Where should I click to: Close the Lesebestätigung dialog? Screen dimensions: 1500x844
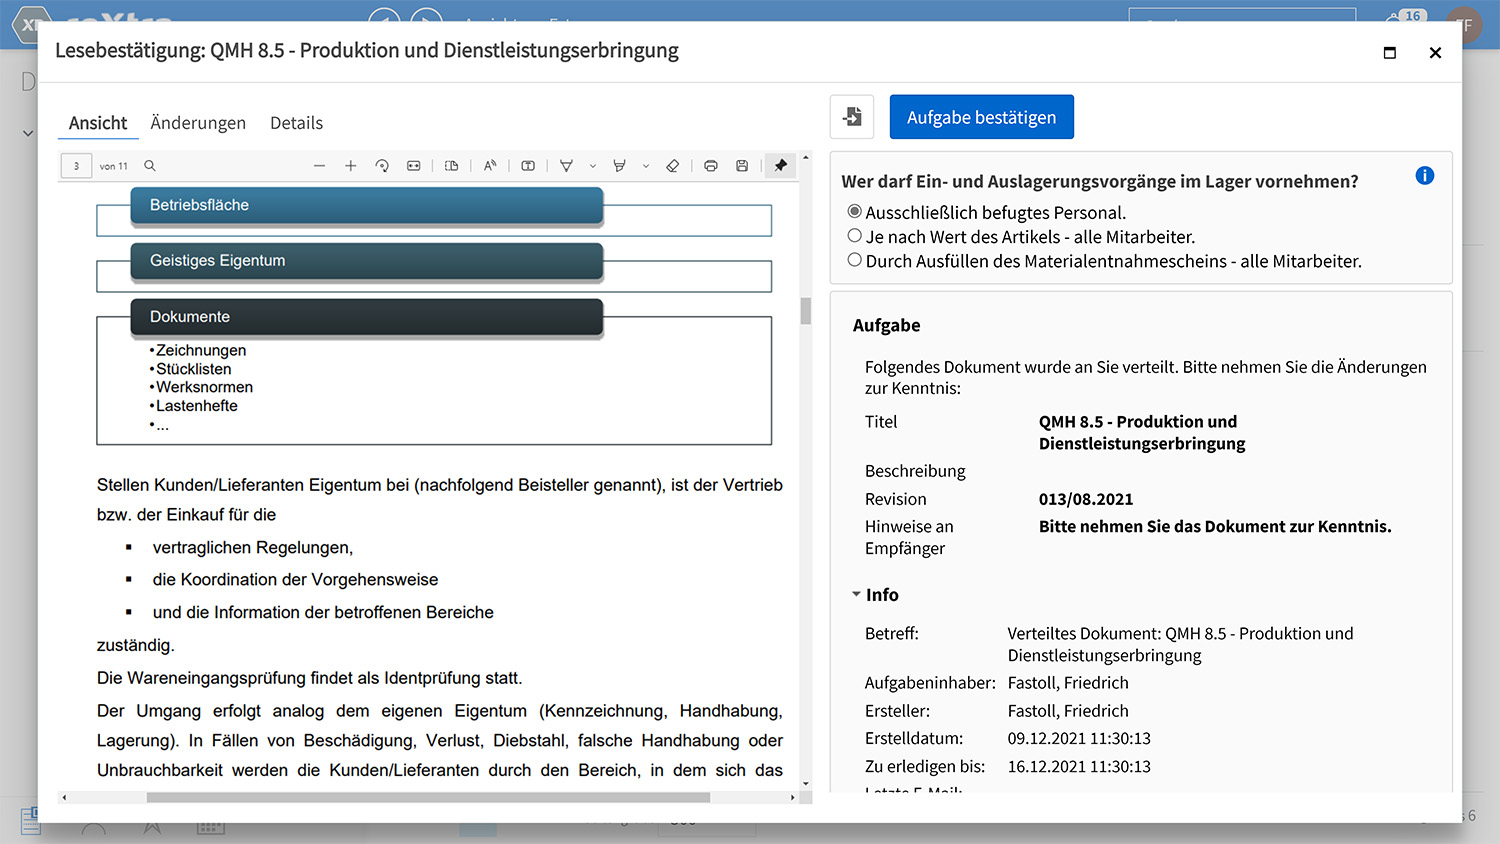1435,52
